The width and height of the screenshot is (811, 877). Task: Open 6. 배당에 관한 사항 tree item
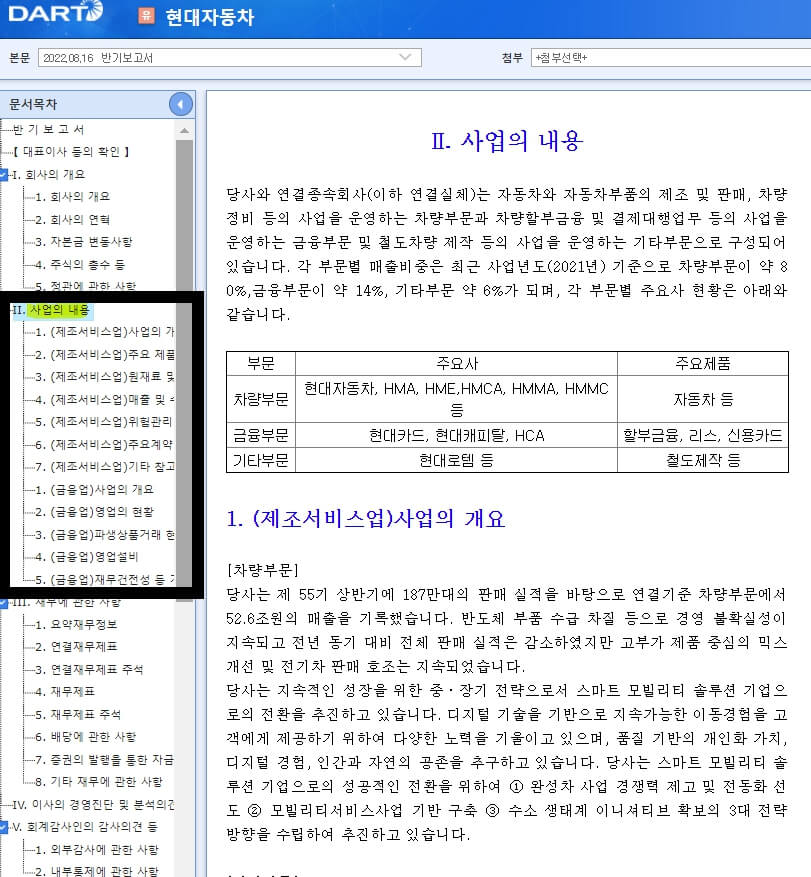[86, 737]
